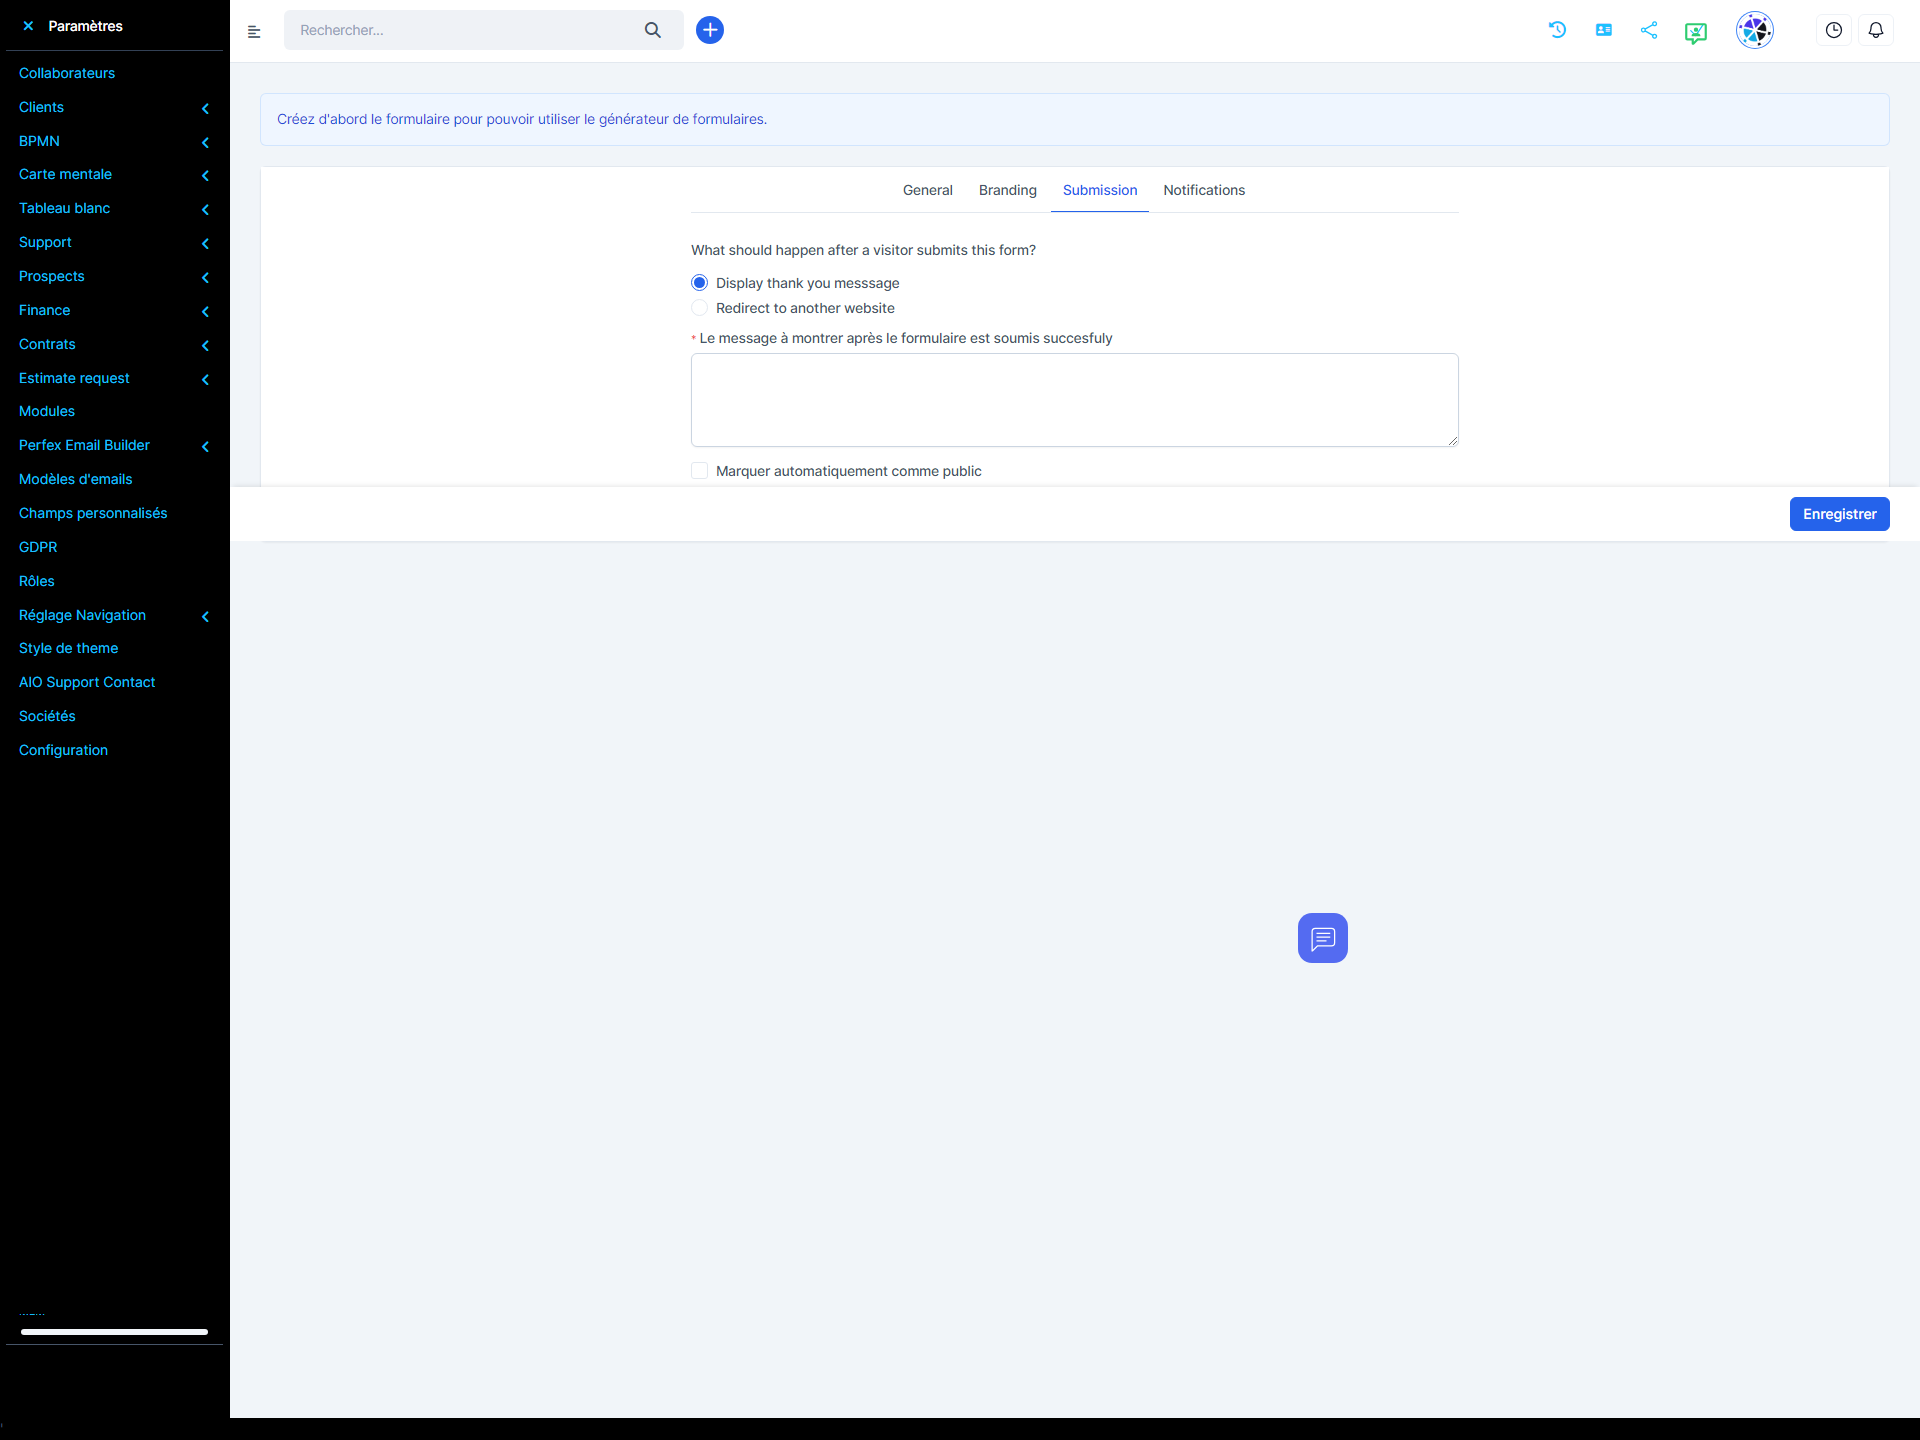The height and width of the screenshot is (1440, 1920).
Task: Click the colorful settings wheel icon
Action: tap(1752, 29)
